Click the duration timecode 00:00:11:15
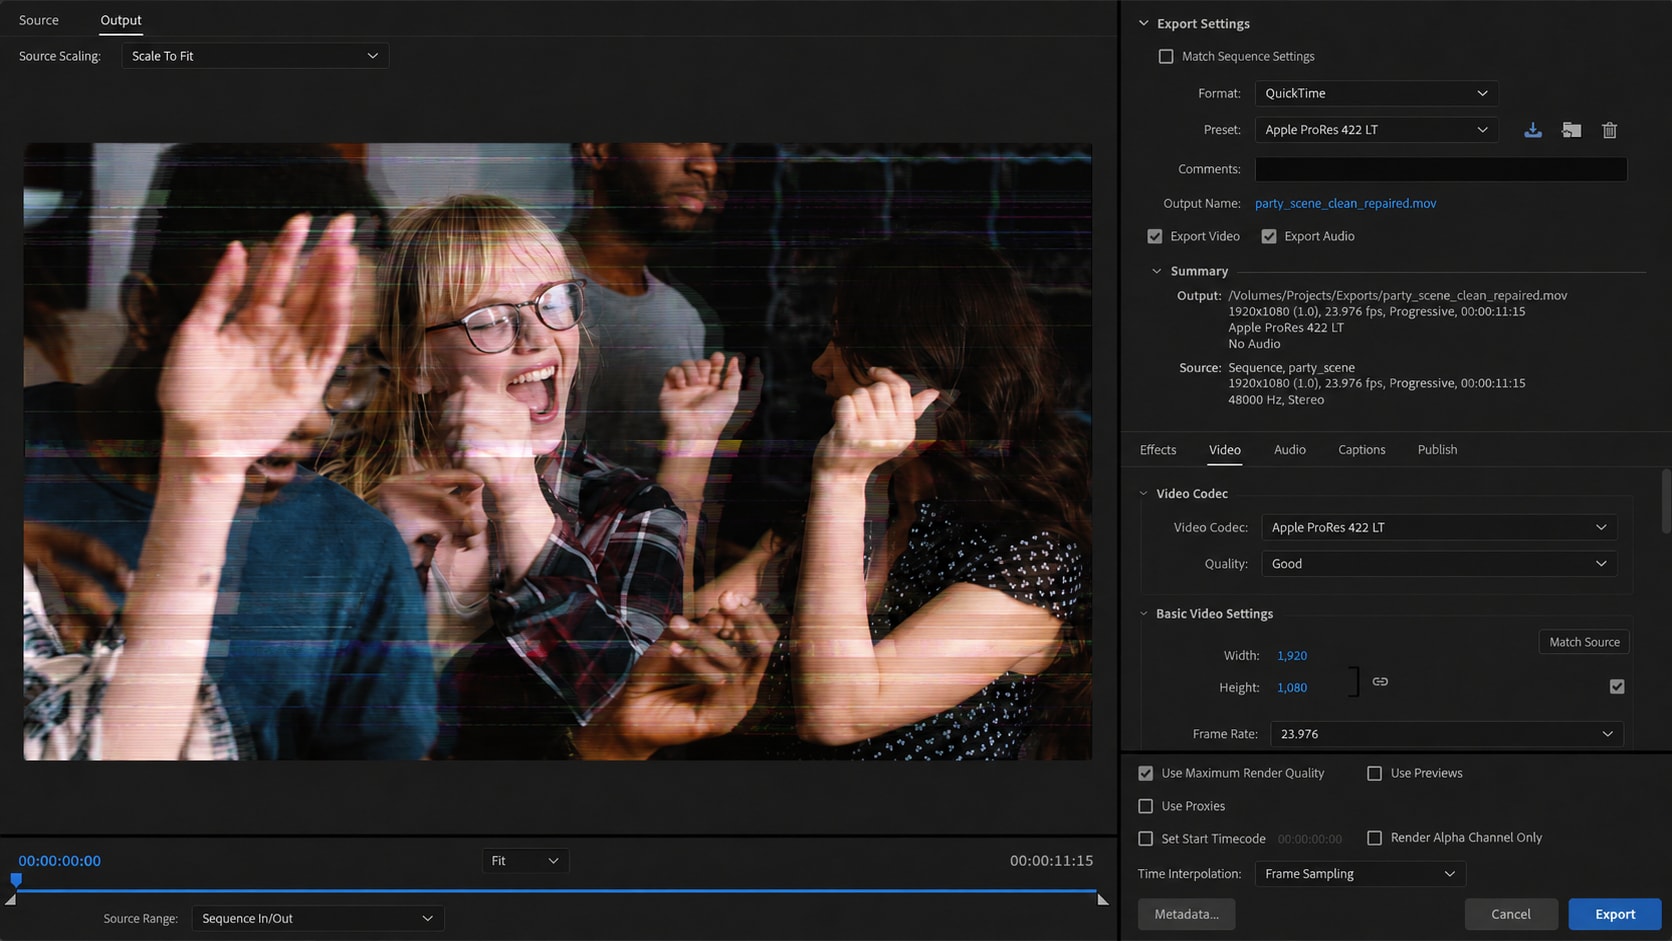The width and height of the screenshot is (1672, 941). [x=1051, y=861]
